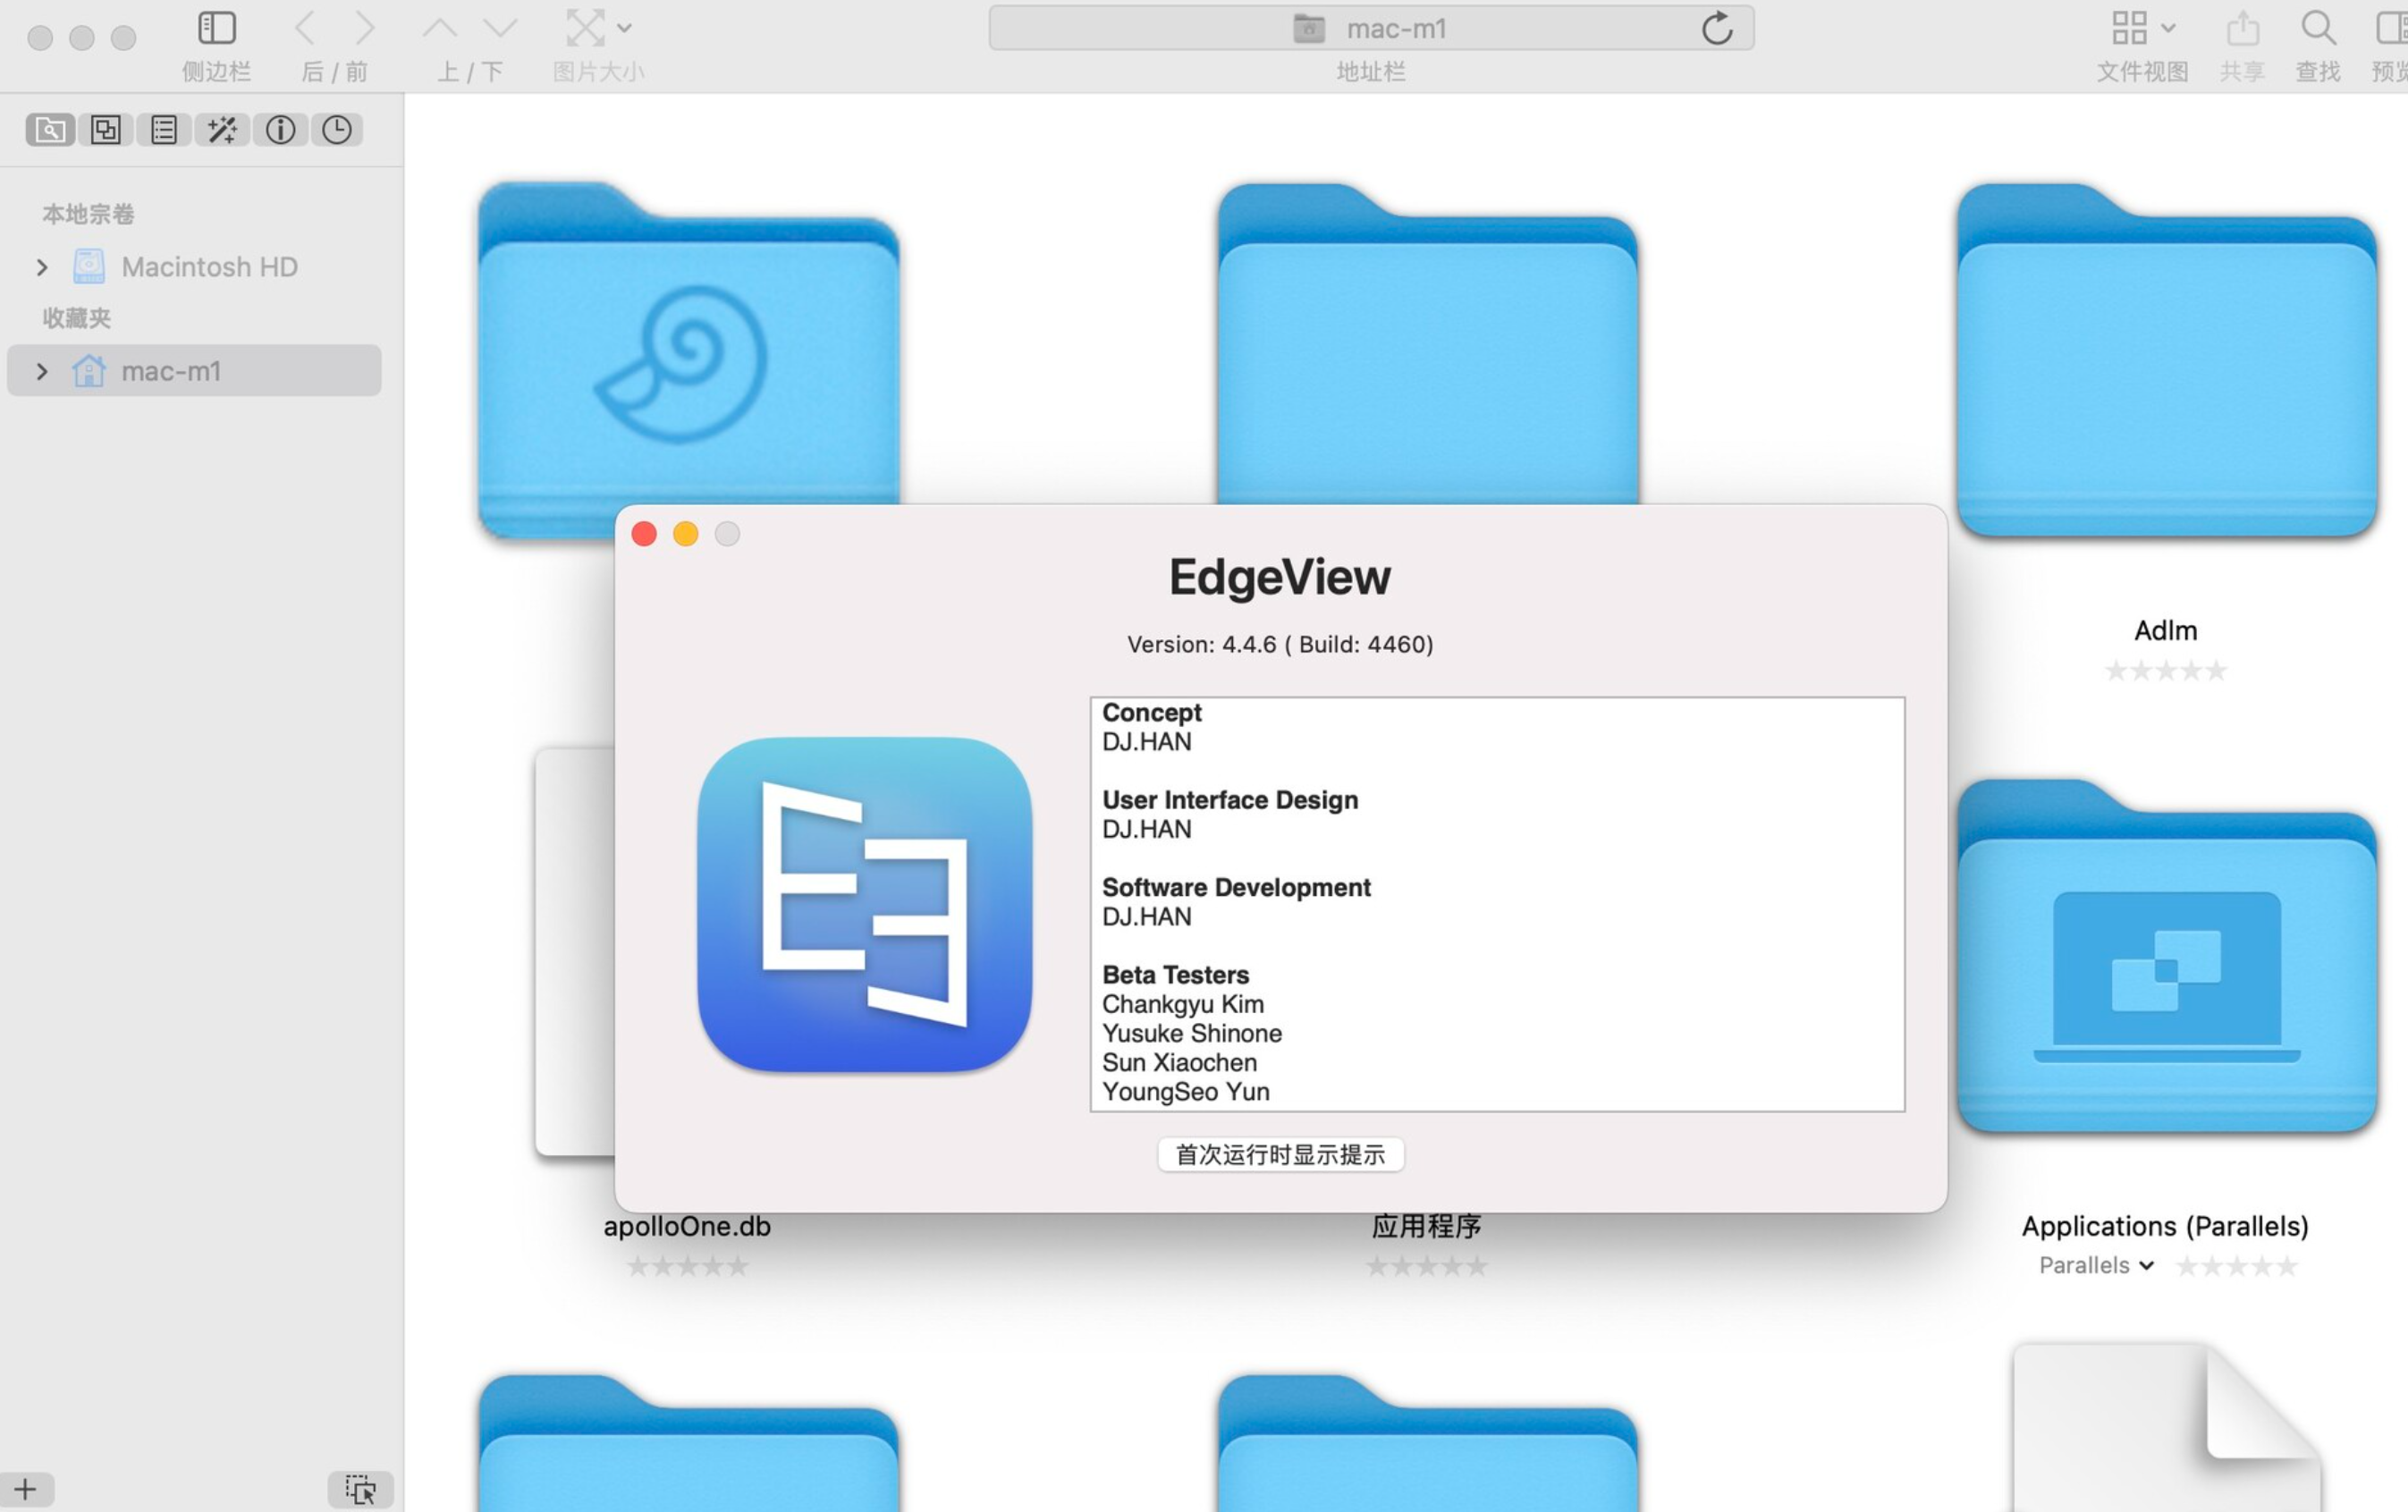The height and width of the screenshot is (1512, 2408).
Task: Open the 文件视图 dropdown chevron
Action: coord(2168,28)
